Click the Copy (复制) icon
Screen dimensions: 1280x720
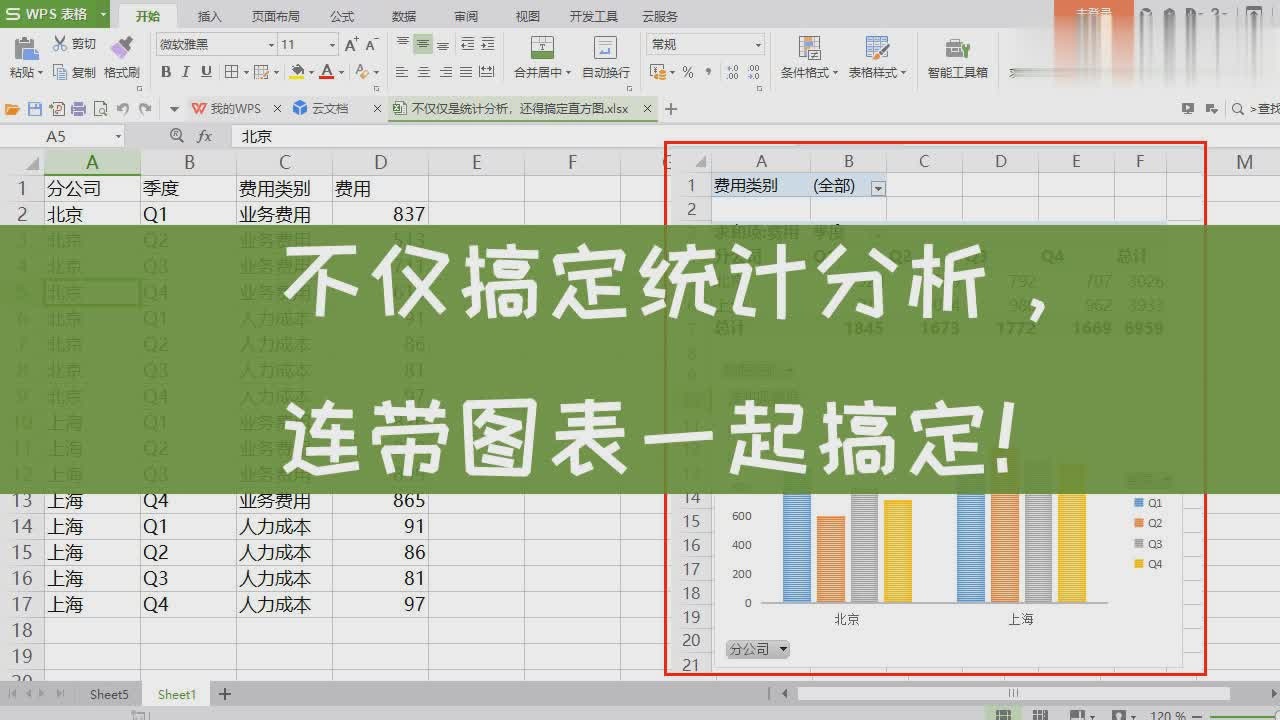(60, 72)
